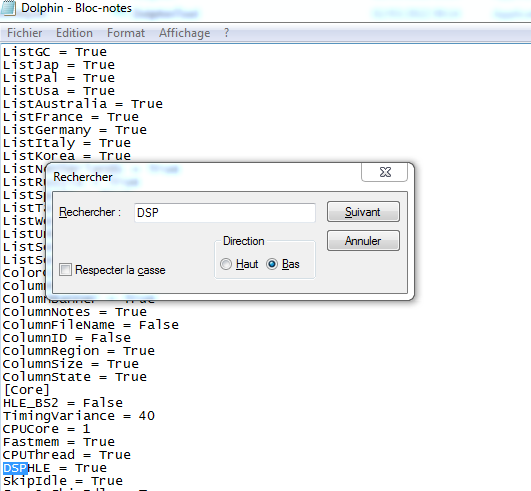Click the Notepad icon in the title bar
The image size is (531, 491).
point(8,7)
